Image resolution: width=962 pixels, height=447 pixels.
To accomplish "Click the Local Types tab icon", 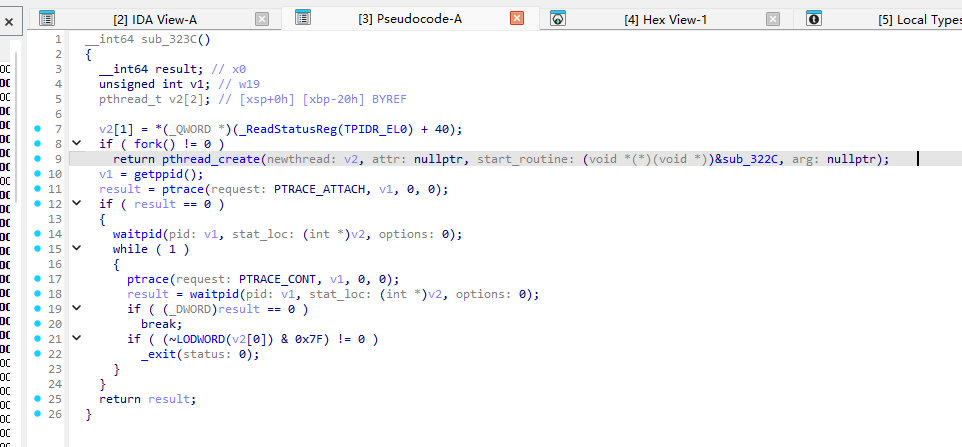I will (814, 18).
